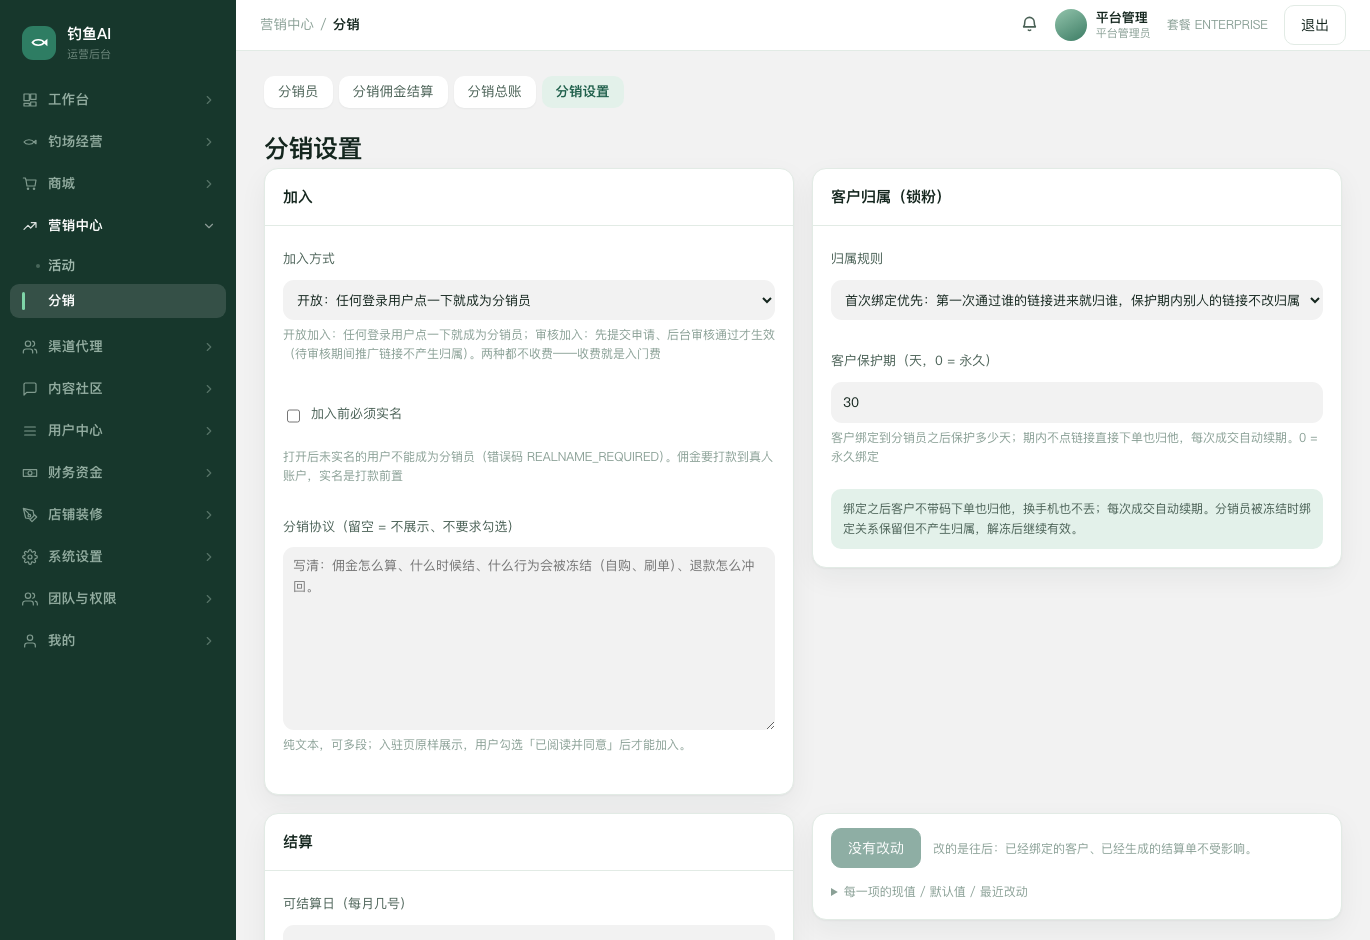Click the 客户保护期 number field
The height and width of the screenshot is (940, 1370).
pyautogui.click(x=1077, y=402)
